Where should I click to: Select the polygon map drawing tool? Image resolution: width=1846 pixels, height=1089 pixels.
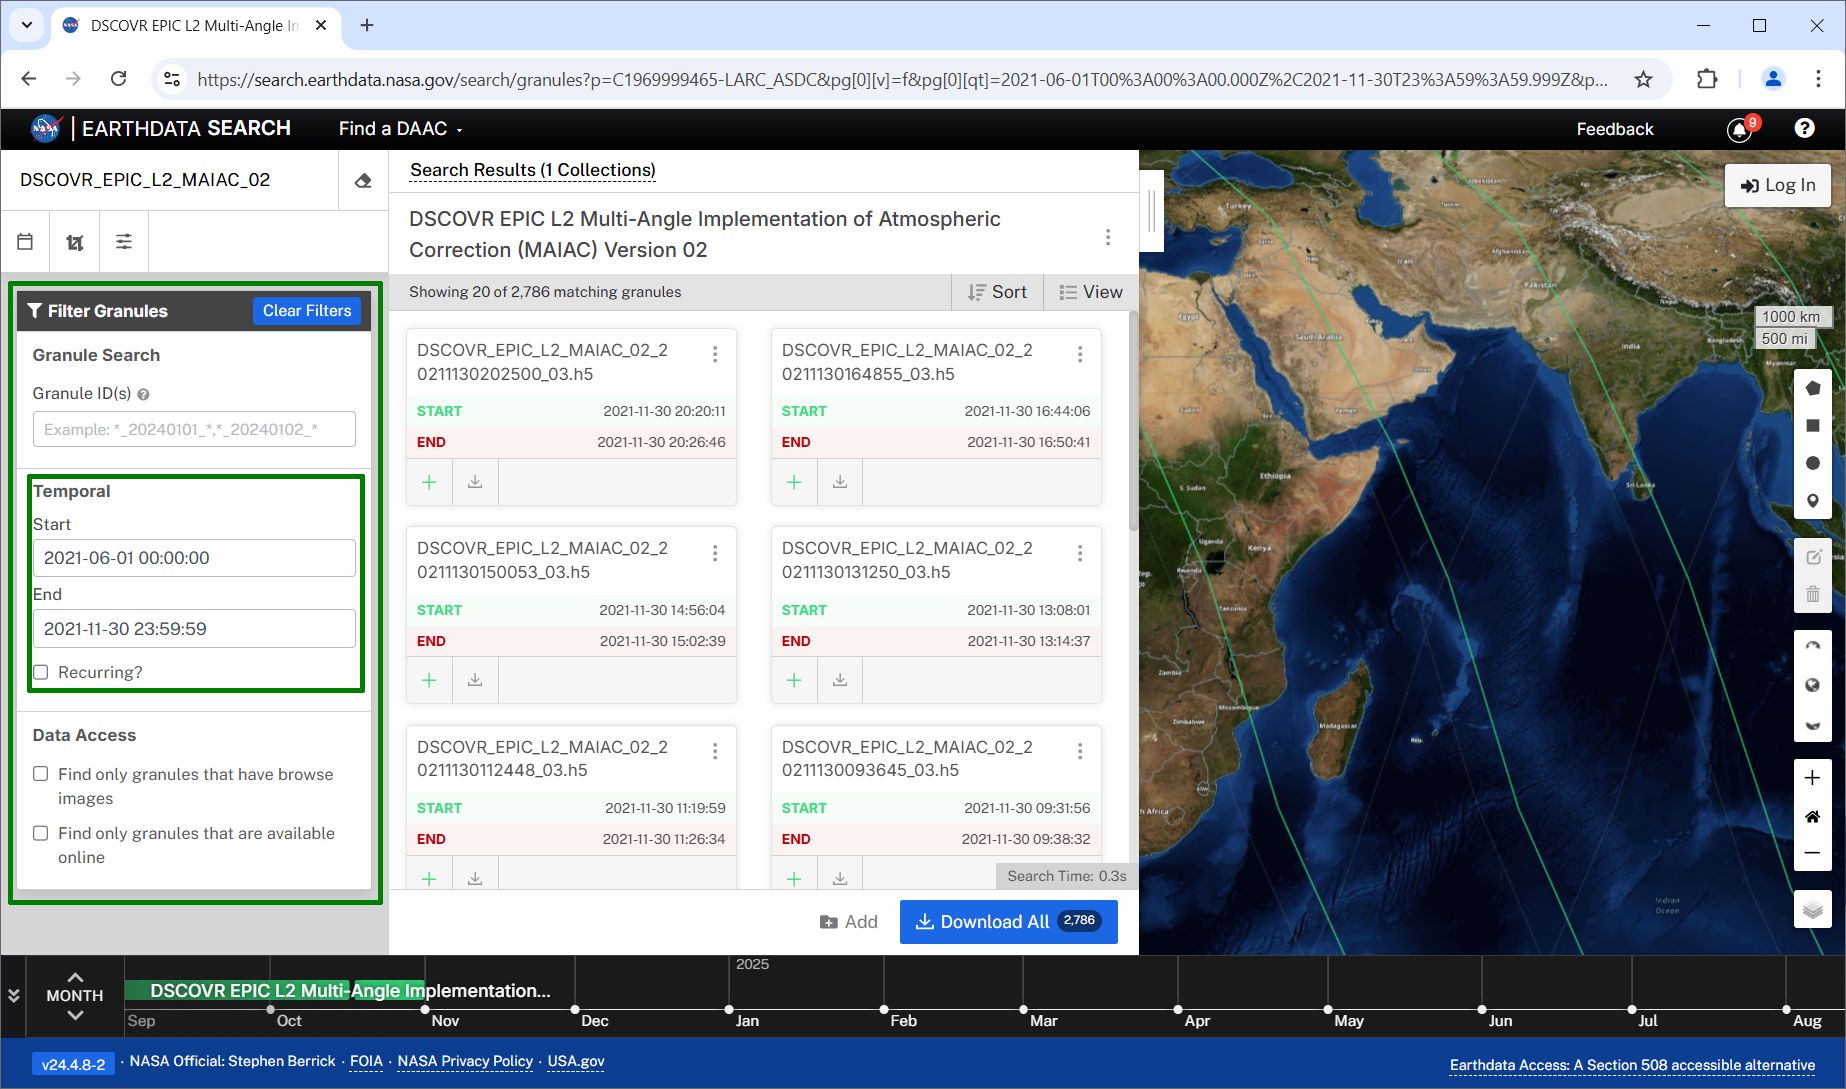coord(1813,388)
